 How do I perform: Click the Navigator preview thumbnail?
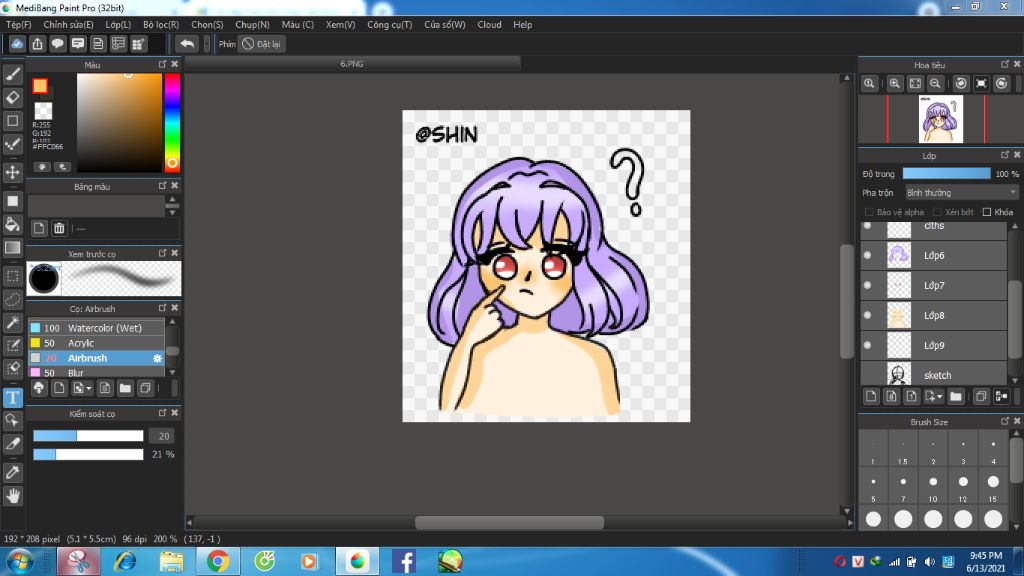coord(940,119)
